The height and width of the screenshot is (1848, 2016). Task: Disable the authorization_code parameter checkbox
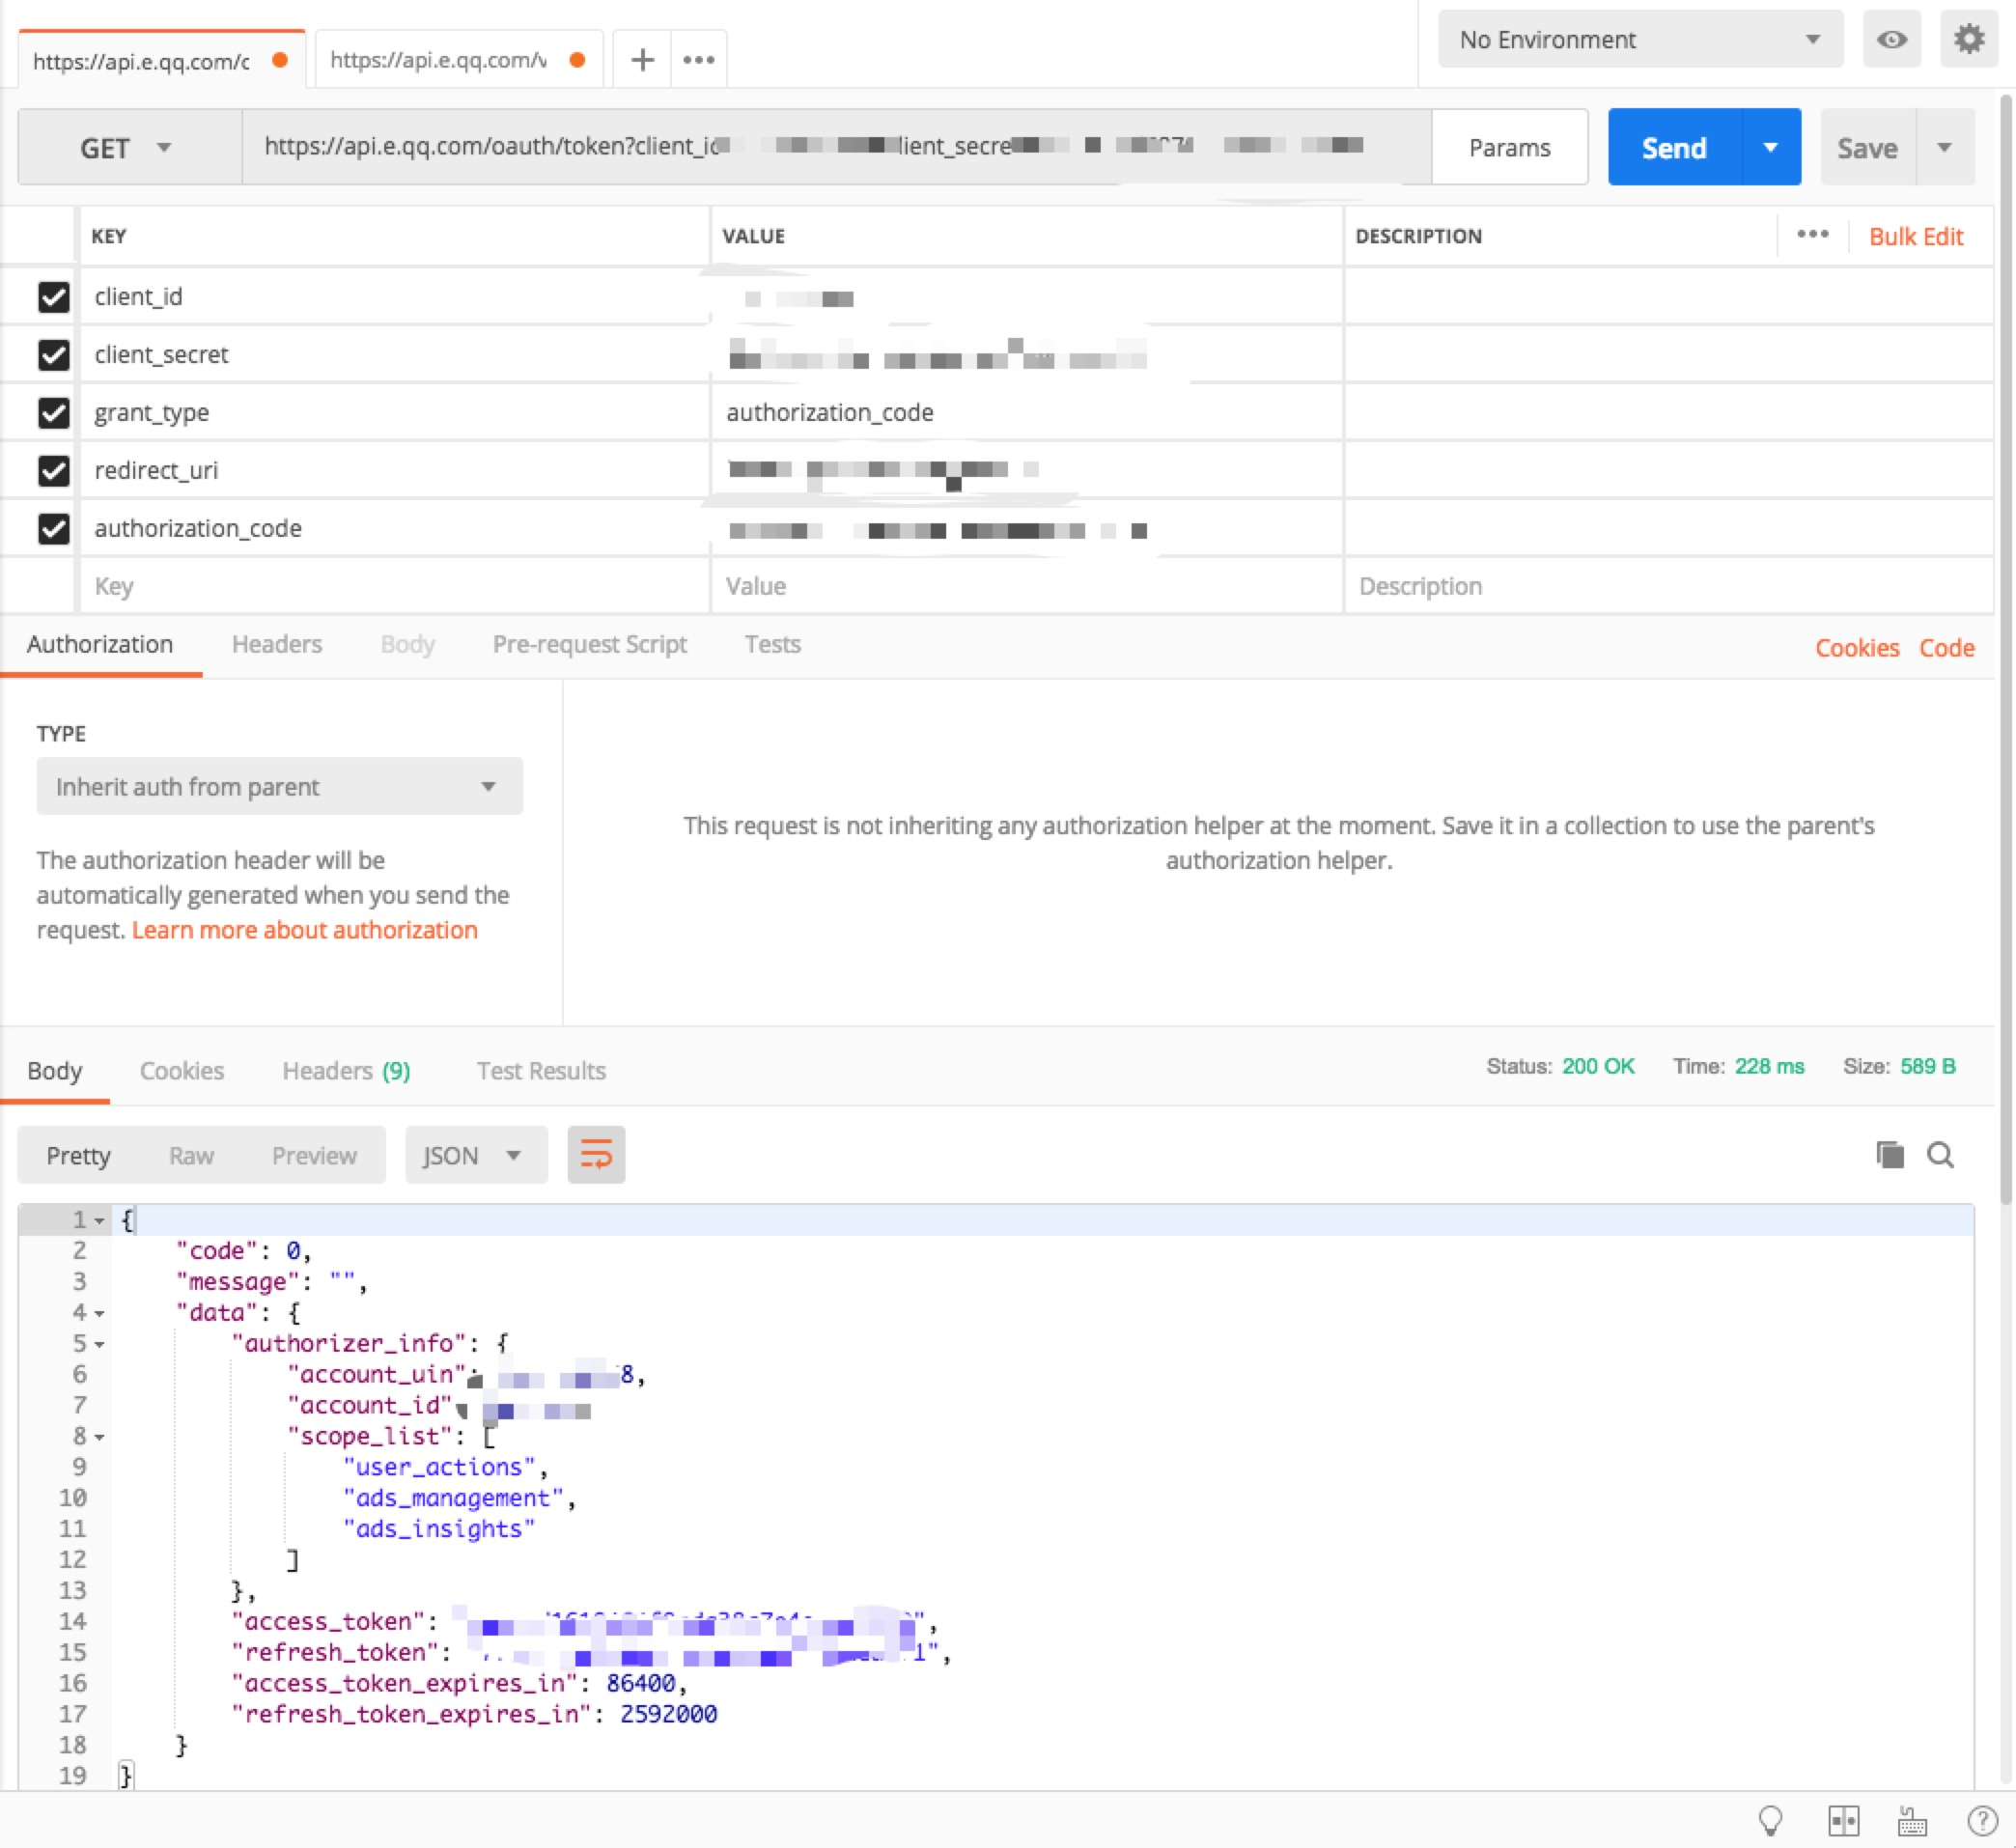tap(53, 528)
